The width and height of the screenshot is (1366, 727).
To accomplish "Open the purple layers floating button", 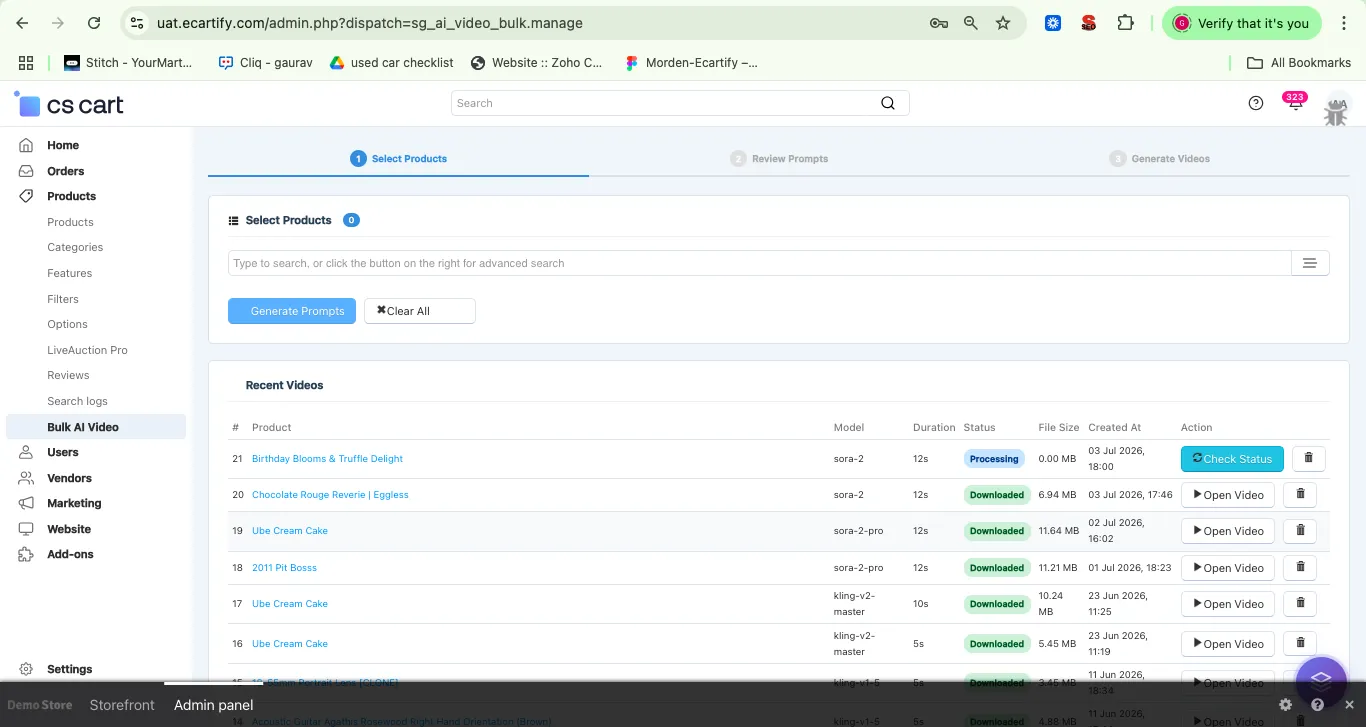I will [x=1321, y=680].
